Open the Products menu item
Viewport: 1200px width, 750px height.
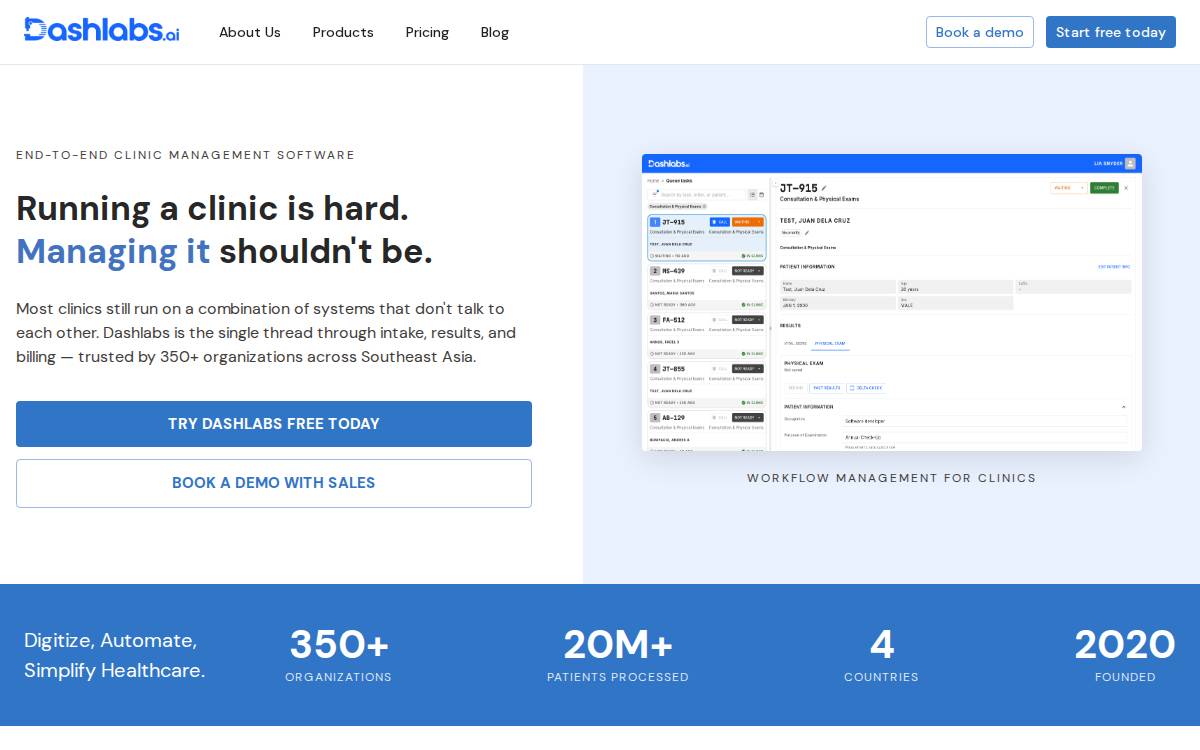pos(343,32)
